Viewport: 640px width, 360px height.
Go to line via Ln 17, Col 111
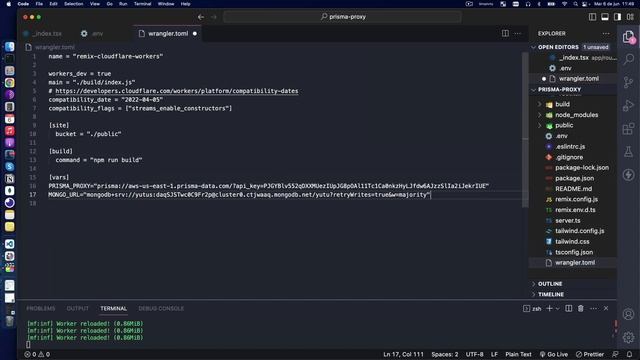tap(403, 354)
